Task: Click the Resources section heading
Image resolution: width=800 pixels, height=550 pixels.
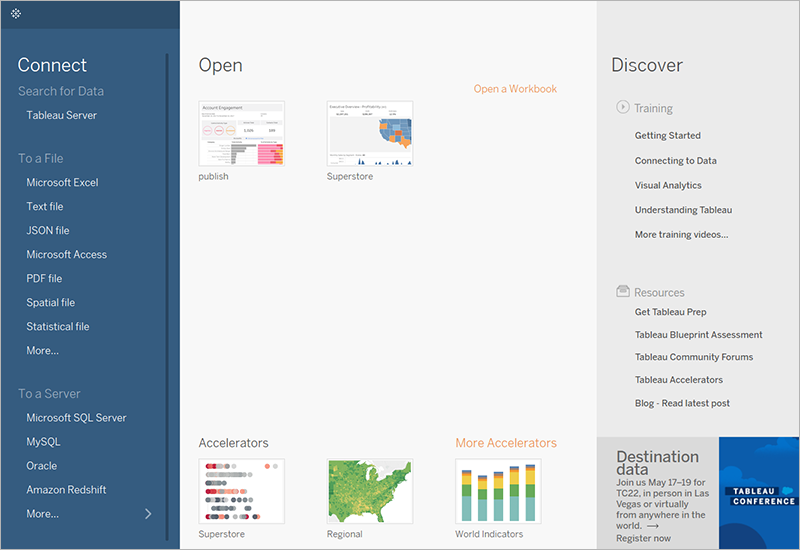Action: pos(659,292)
